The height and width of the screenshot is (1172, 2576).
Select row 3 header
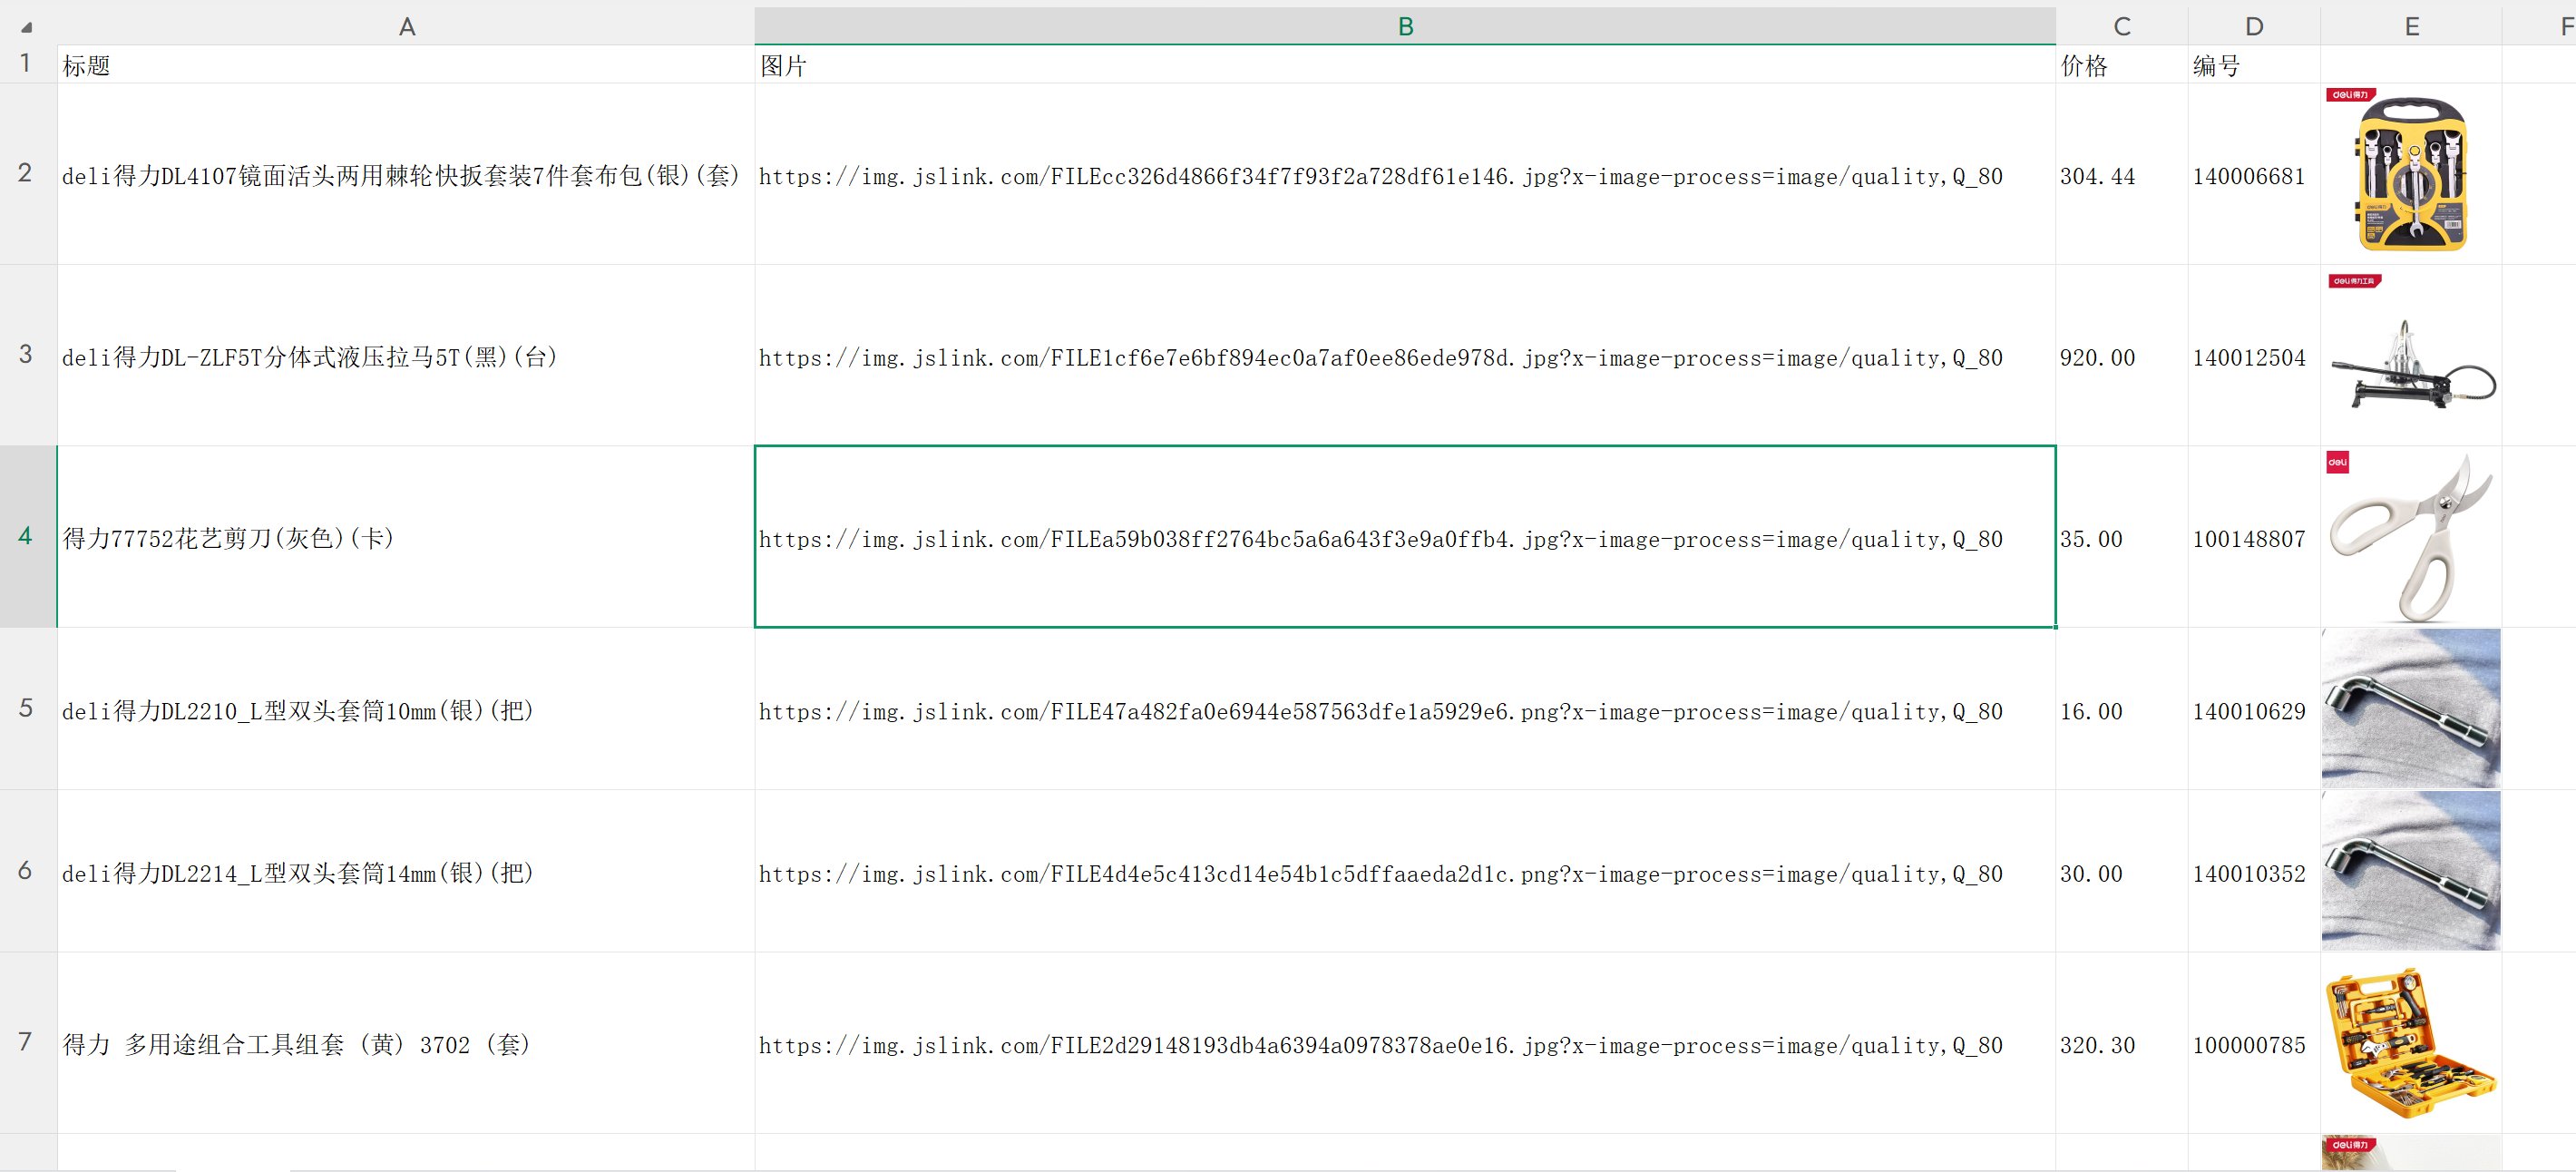28,355
